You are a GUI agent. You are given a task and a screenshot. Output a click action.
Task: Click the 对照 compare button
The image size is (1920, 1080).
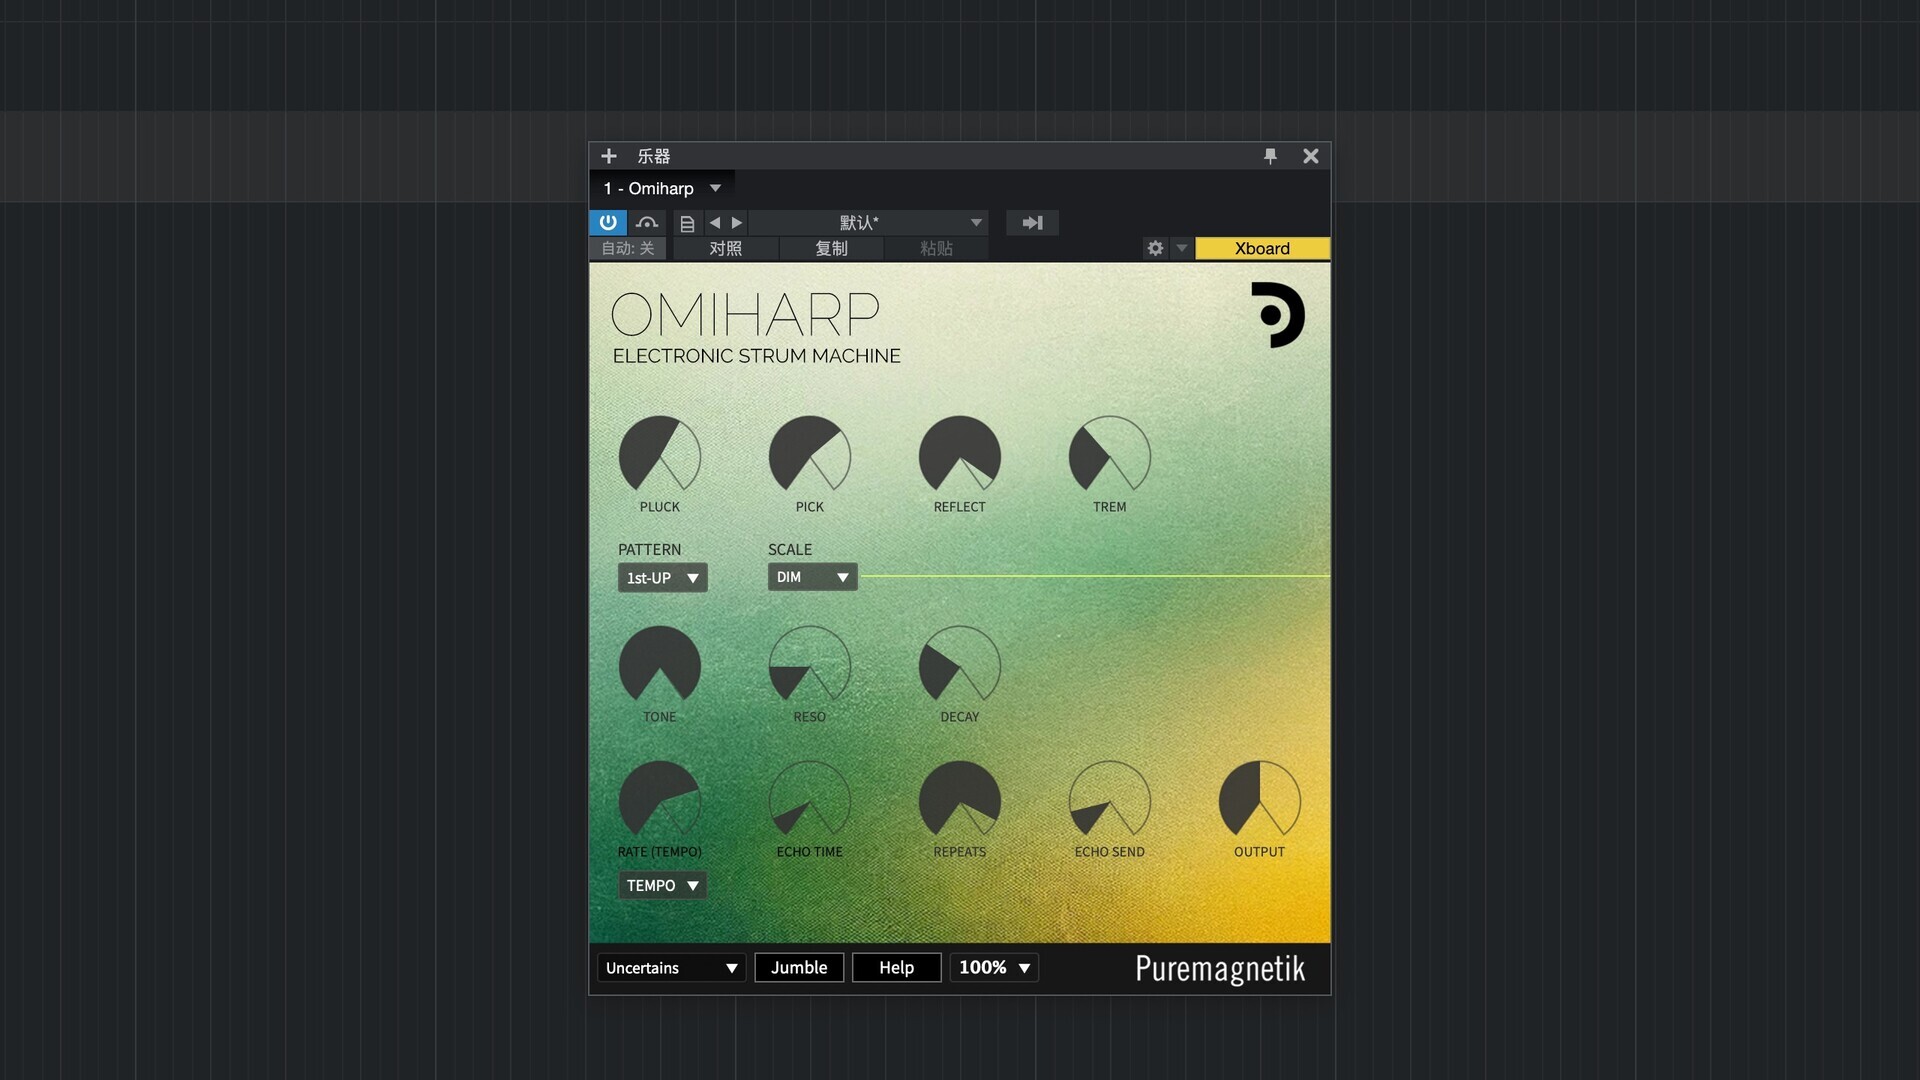coord(726,248)
